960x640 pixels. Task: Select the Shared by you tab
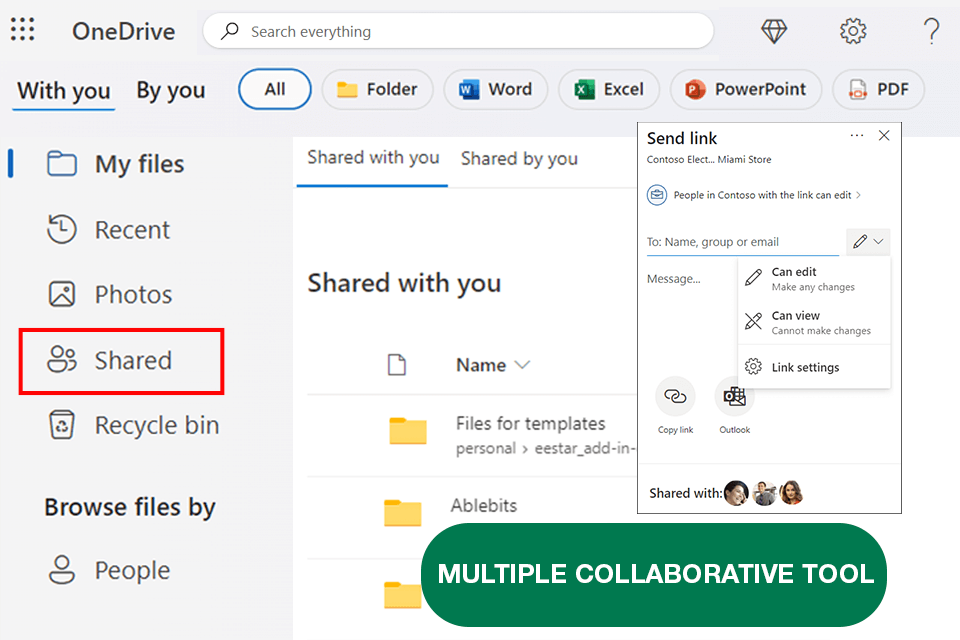(519, 159)
